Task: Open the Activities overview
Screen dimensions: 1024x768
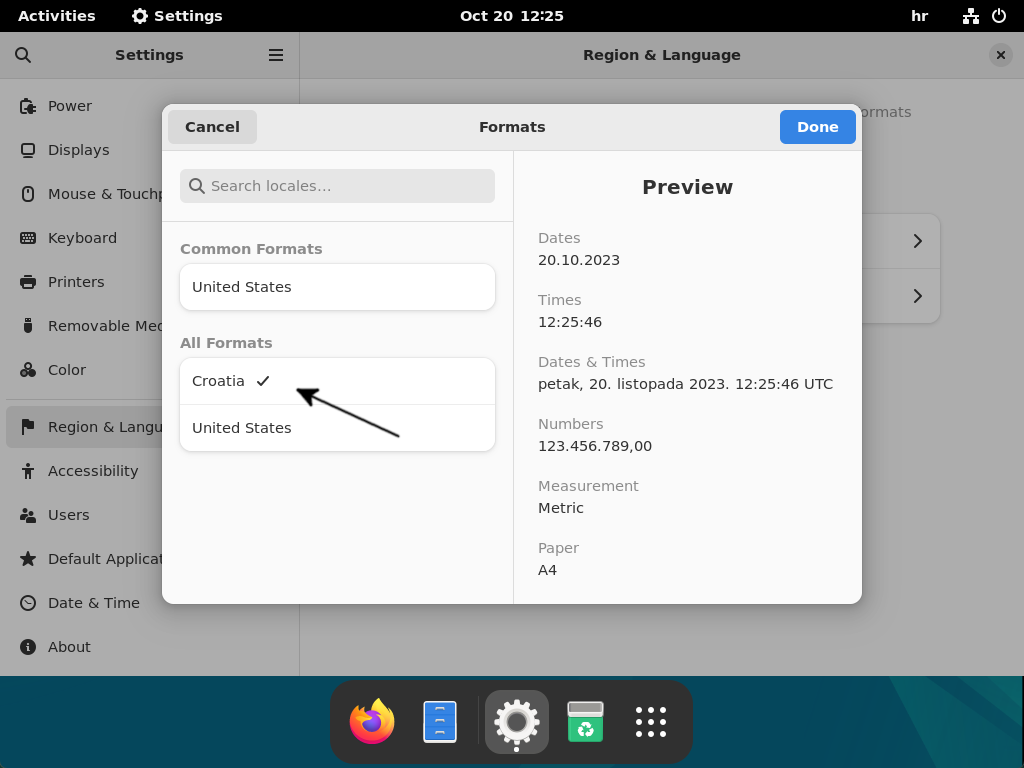Action: [x=56, y=15]
